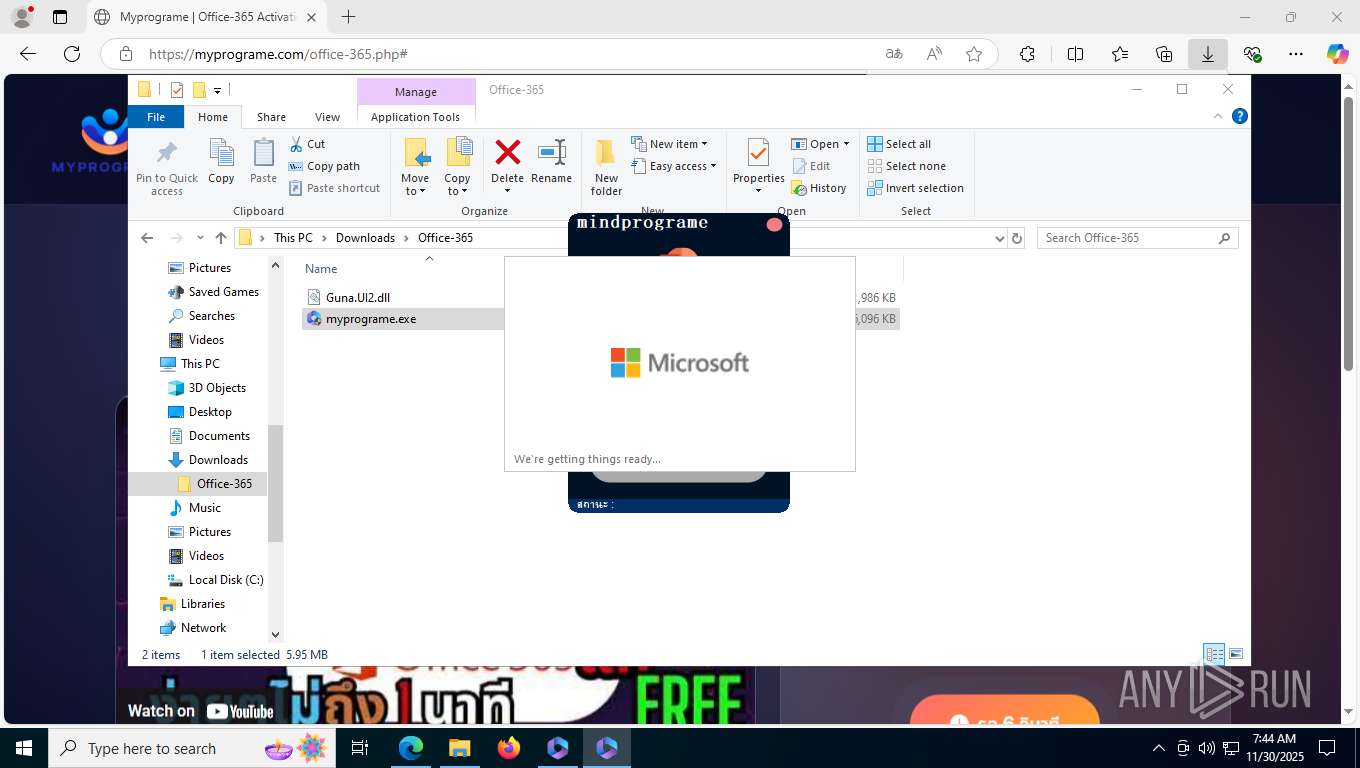Select Guna.UI2.dll file
The height and width of the screenshot is (768, 1360).
[358, 297]
